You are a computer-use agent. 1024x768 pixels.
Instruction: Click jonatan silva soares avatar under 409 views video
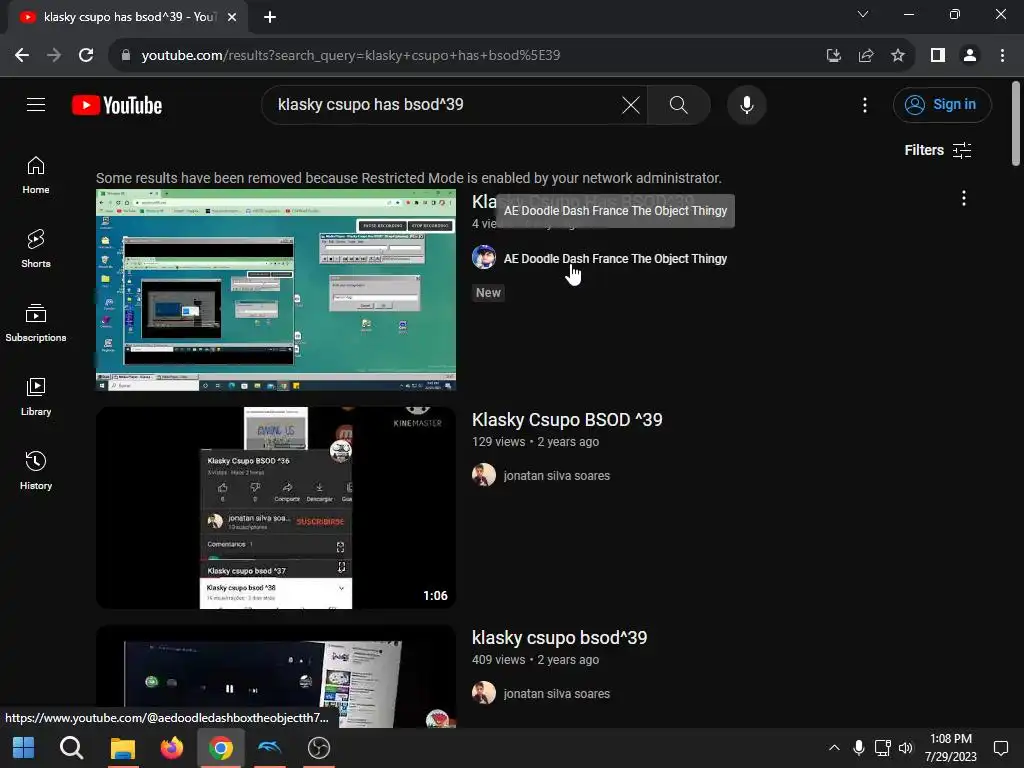pyautogui.click(x=484, y=694)
